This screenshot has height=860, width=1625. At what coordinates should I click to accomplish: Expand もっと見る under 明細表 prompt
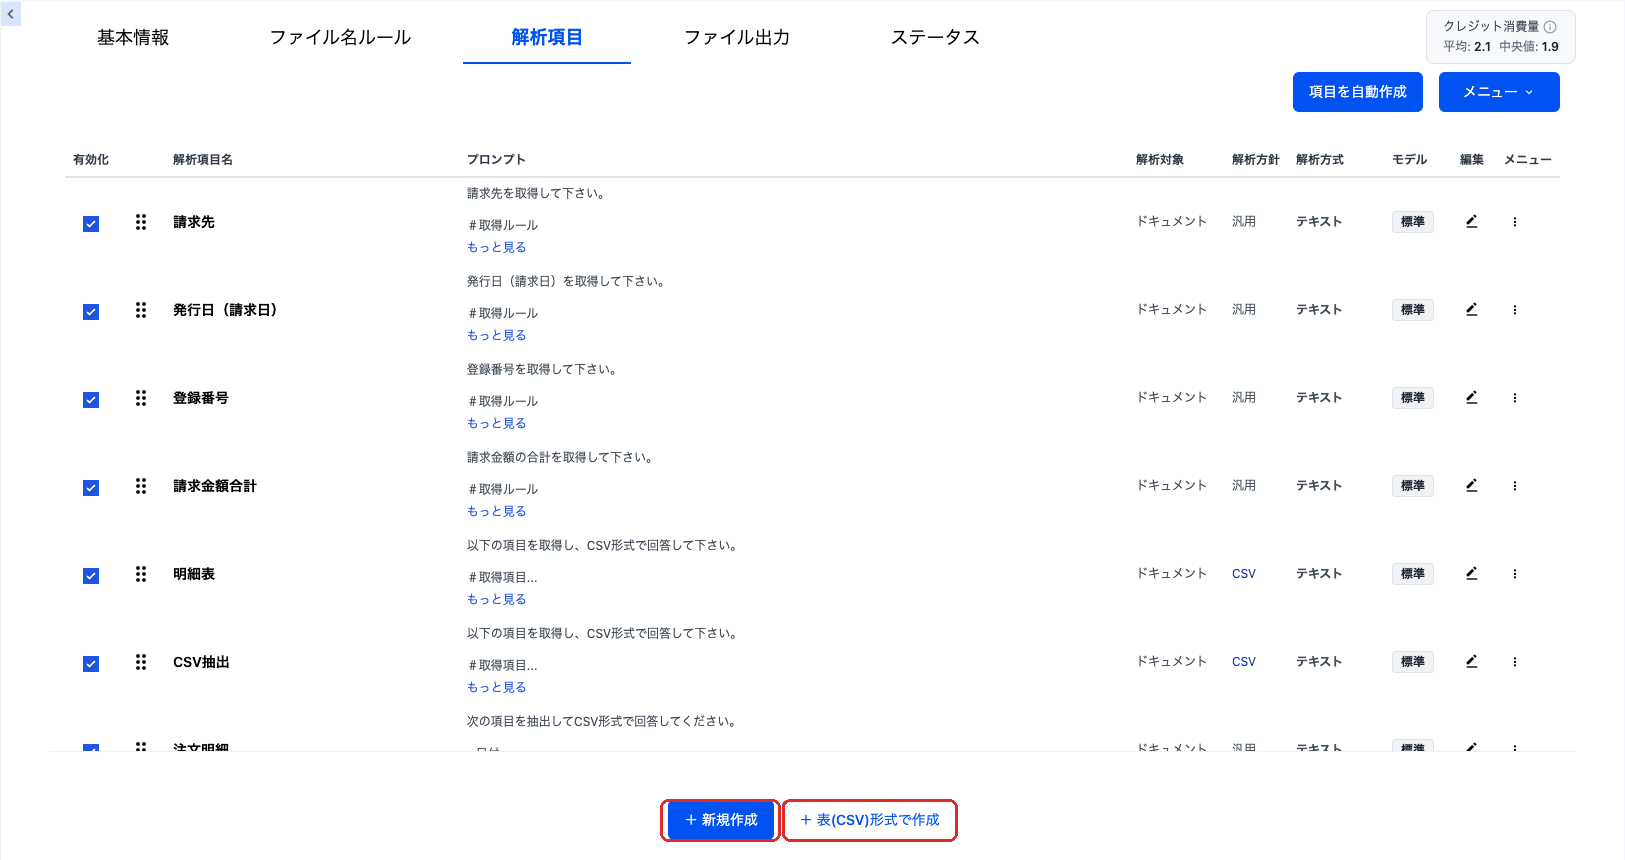click(x=497, y=599)
